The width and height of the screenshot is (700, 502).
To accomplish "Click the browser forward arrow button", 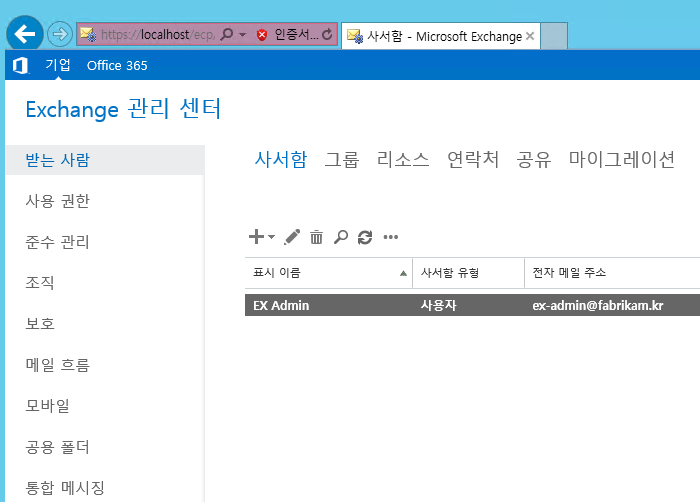I will [x=60, y=34].
